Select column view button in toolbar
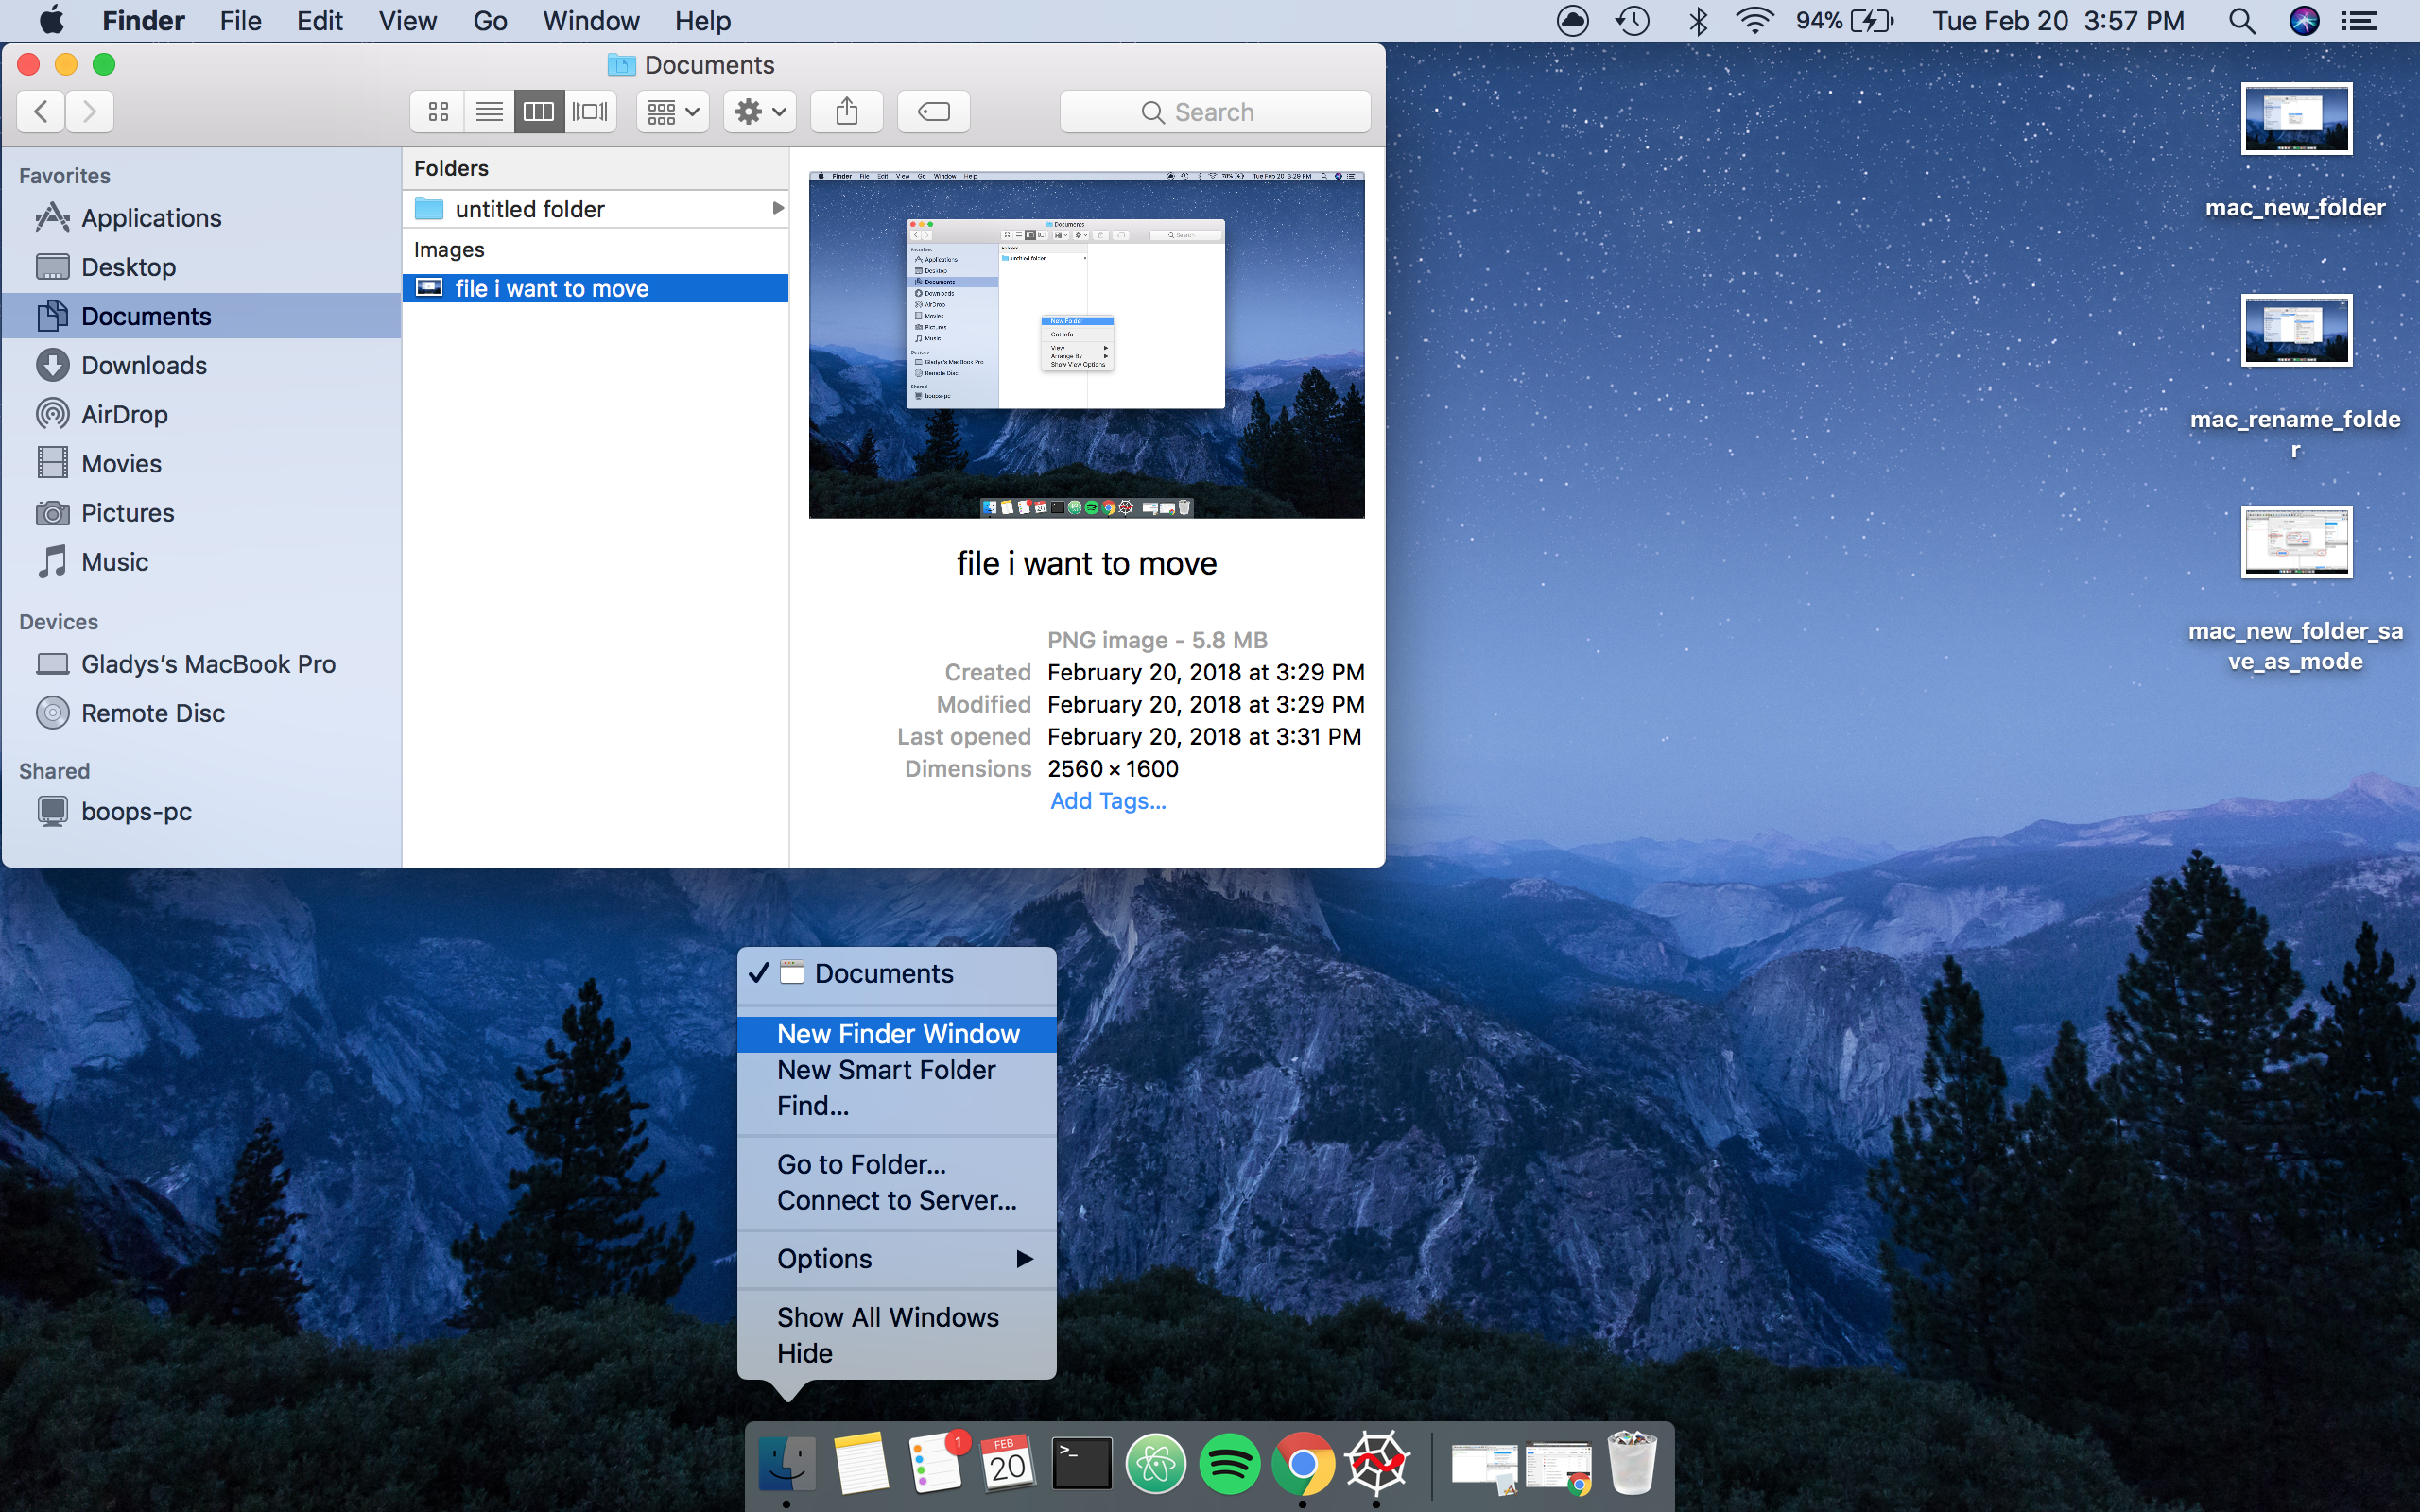The height and width of the screenshot is (1512, 2420). [x=539, y=112]
